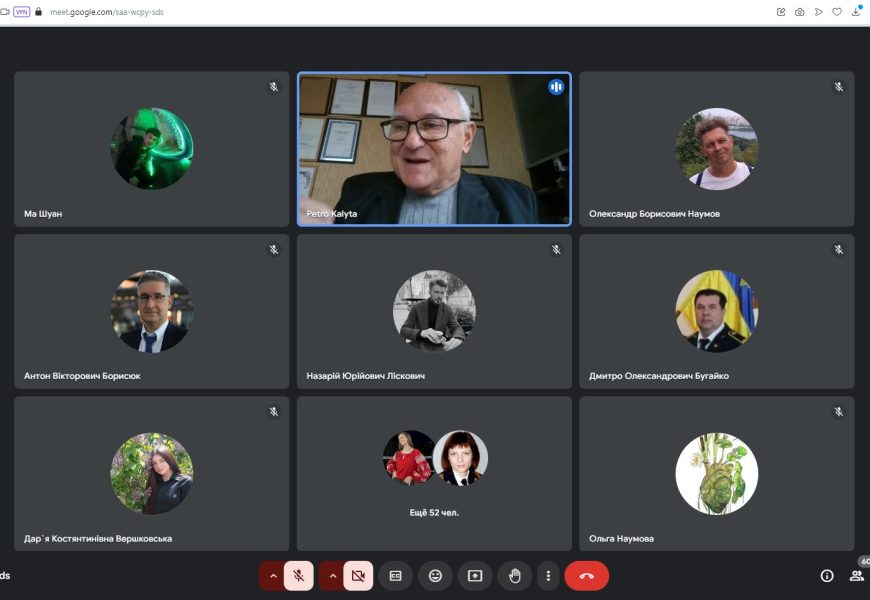Expand audio settings arrow beside microphone
Viewport: 870px width, 600px height.
coord(273,576)
